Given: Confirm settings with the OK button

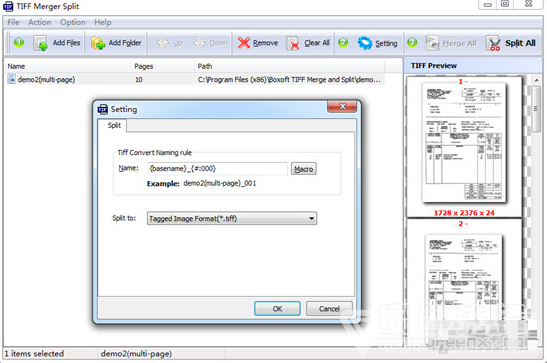Looking at the screenshot, I should 277,309.
